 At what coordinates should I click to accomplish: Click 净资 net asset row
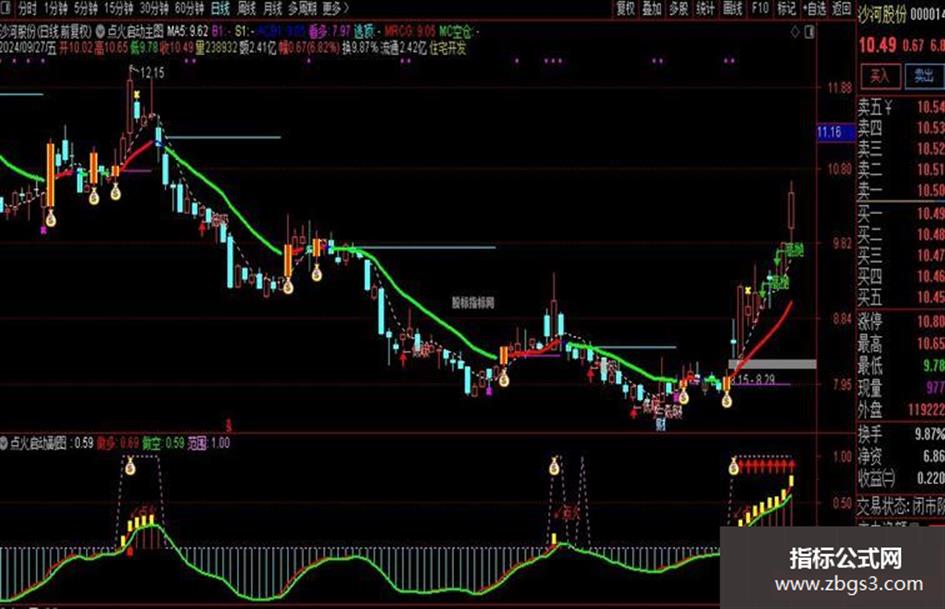click(901, 456)
